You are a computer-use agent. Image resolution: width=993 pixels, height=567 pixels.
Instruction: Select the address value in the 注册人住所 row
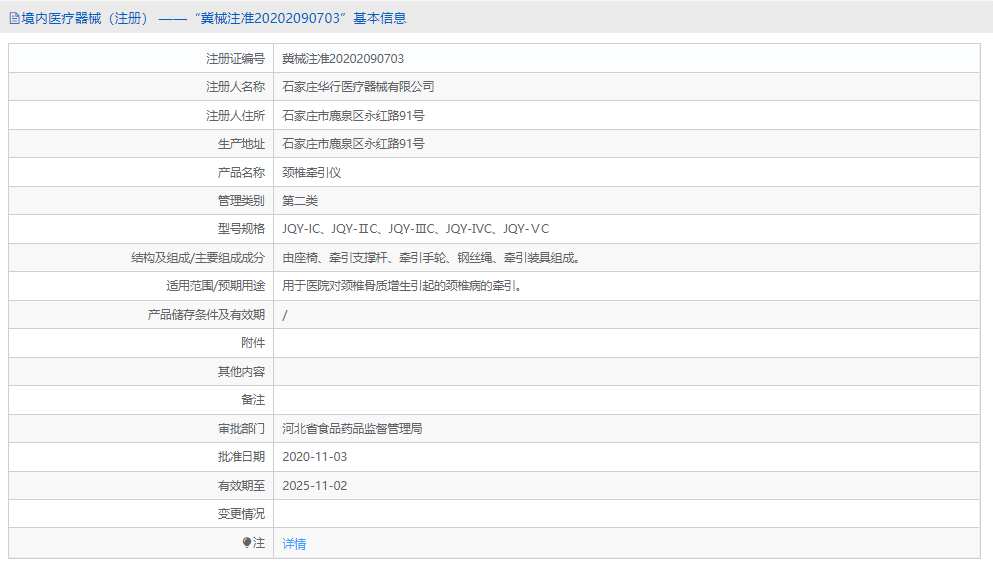353,116
